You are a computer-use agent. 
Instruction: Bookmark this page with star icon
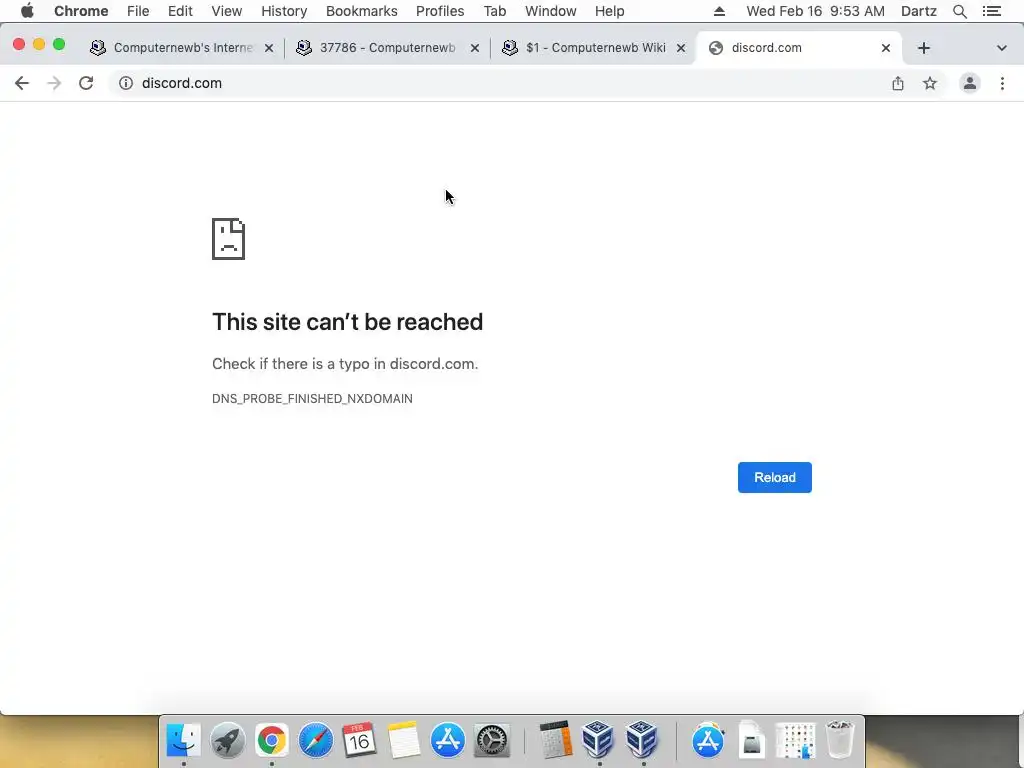[930, 83]
